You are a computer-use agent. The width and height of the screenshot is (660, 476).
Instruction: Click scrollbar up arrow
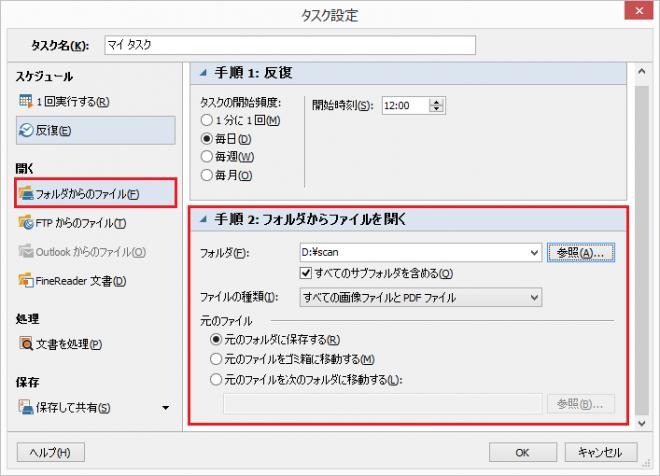[x=641, y=72]
